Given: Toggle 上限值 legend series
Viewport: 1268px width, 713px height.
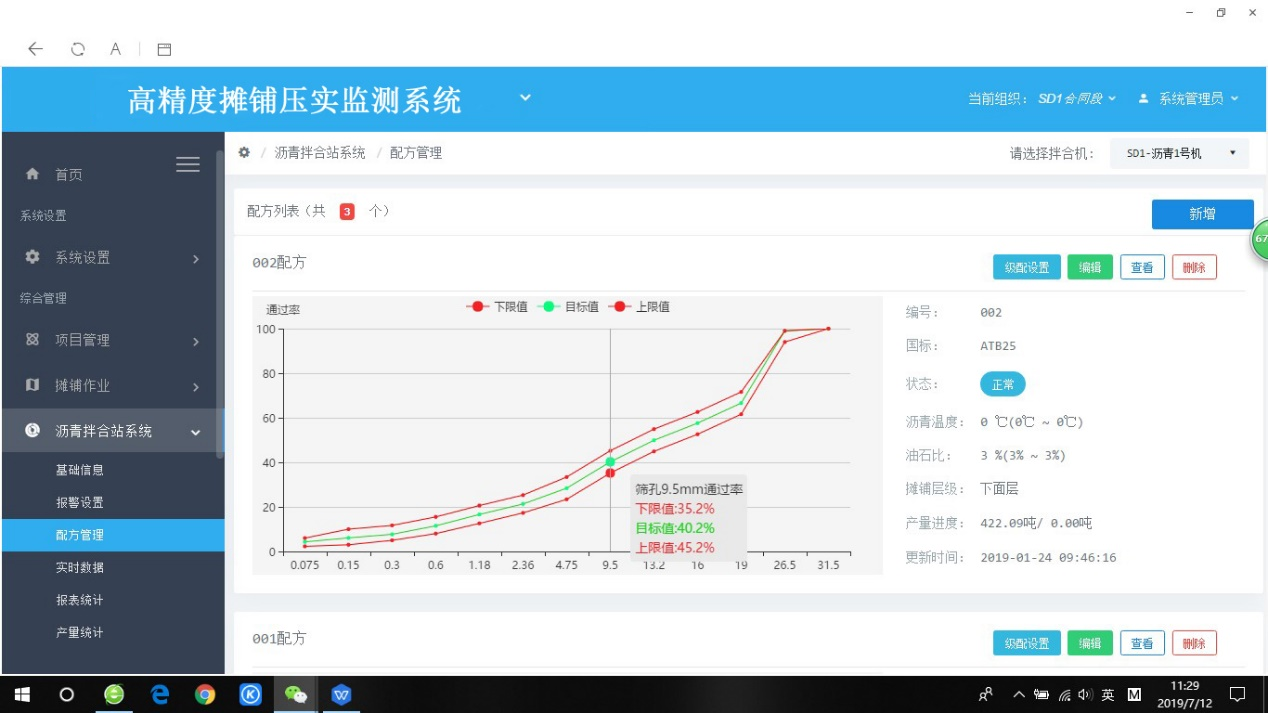Looking at the screenshot, I should pyautogui.click(x=639, y=307).
